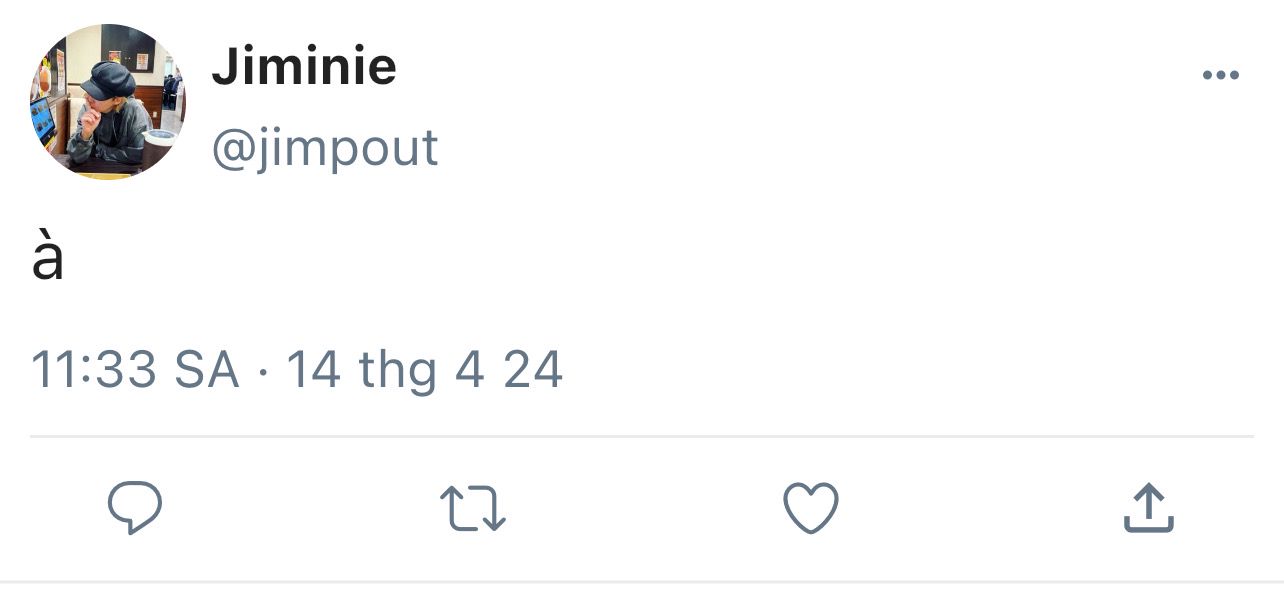Show the overflow menu at top right

[x=1221, y=75]
